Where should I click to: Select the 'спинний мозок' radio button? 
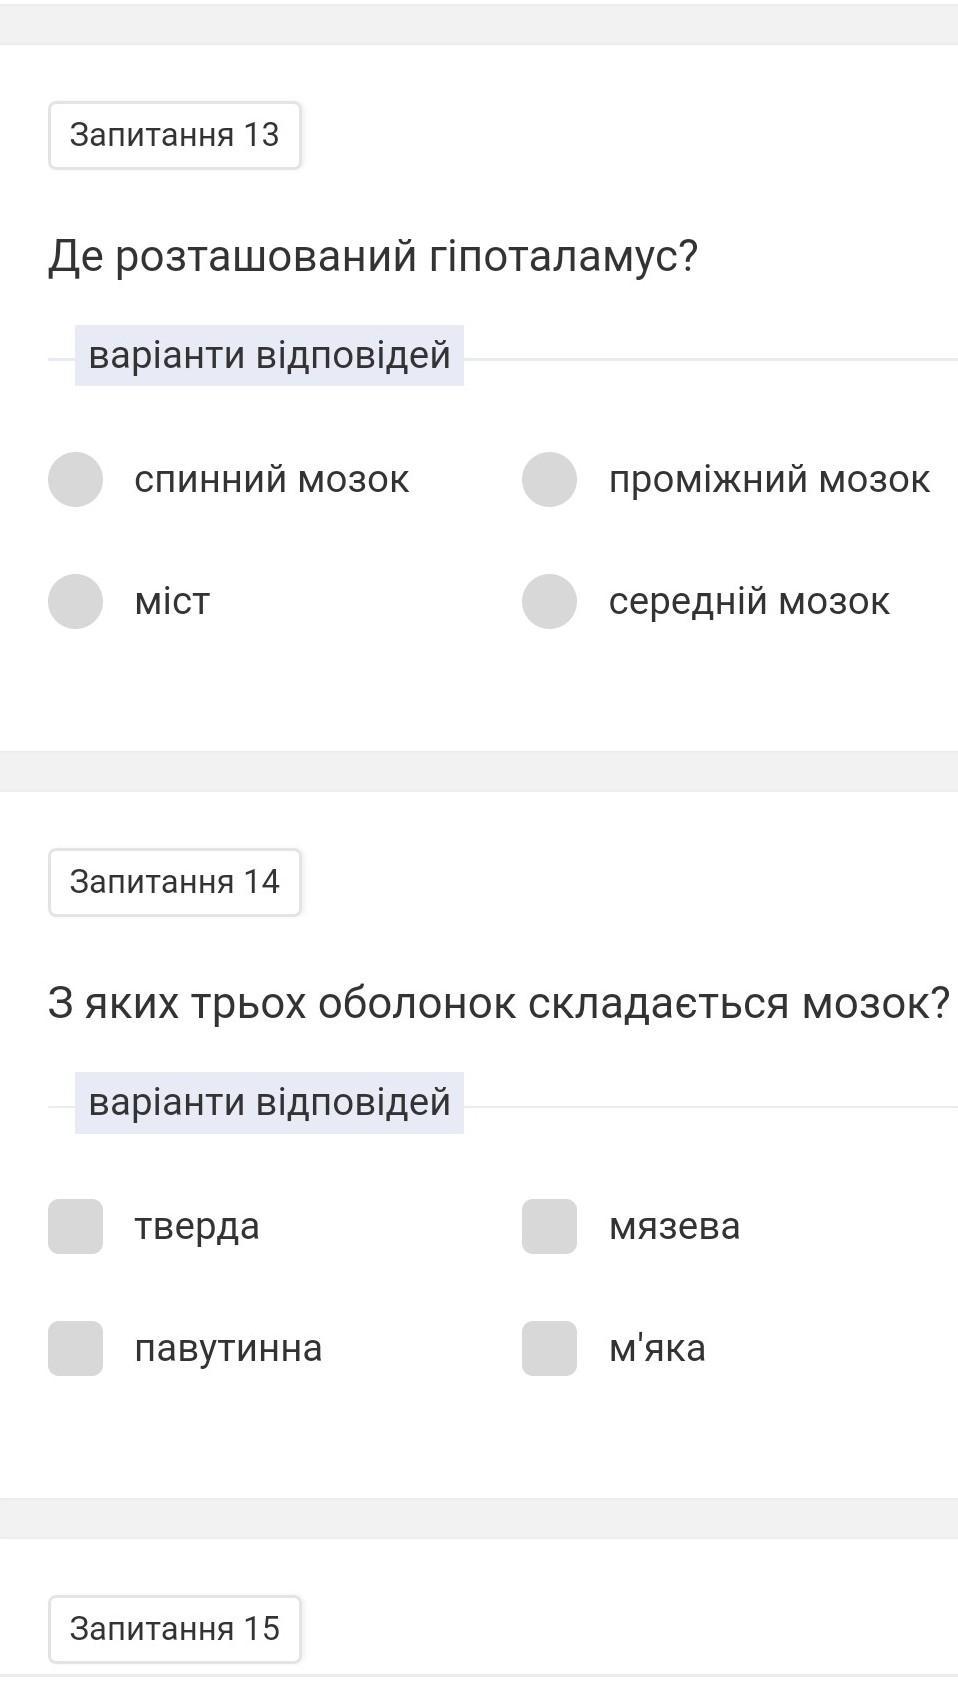75,479
